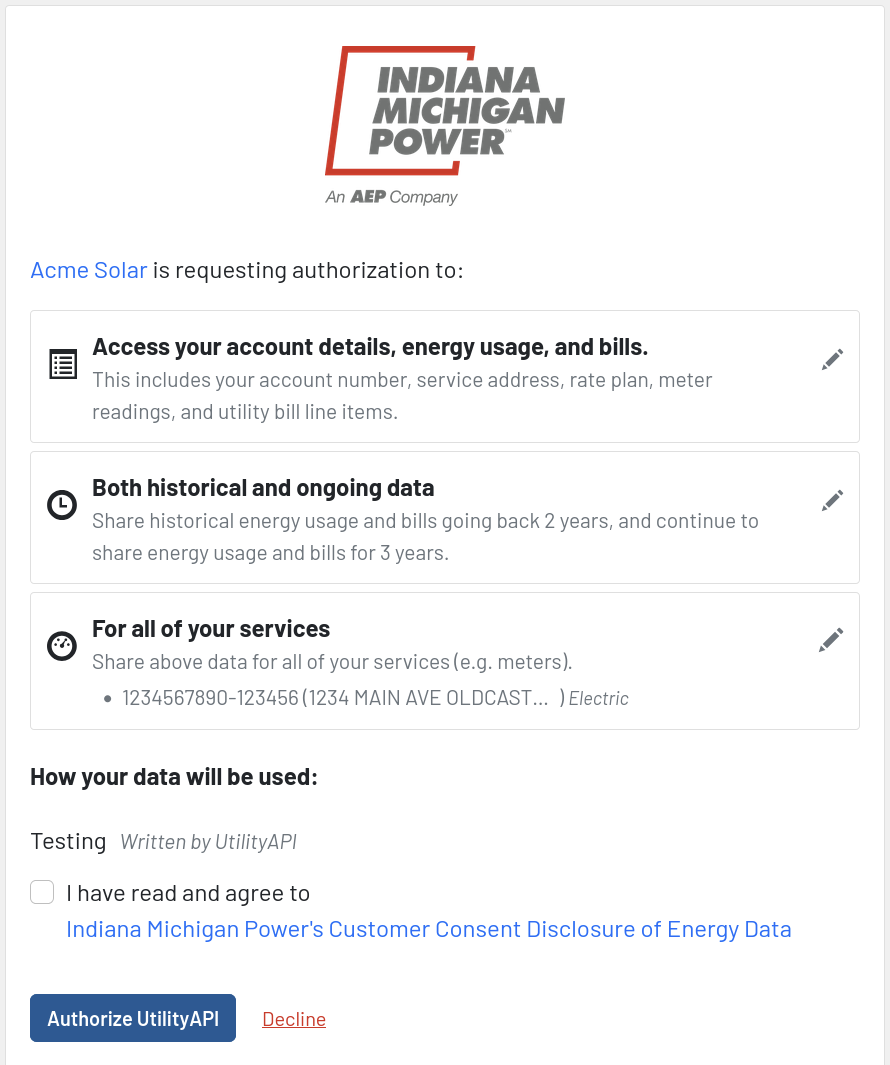The width and height of the screenshot is (890, 1065).
Task: Select the "For all of your services" heading
Action: click(x=211, y=629)
